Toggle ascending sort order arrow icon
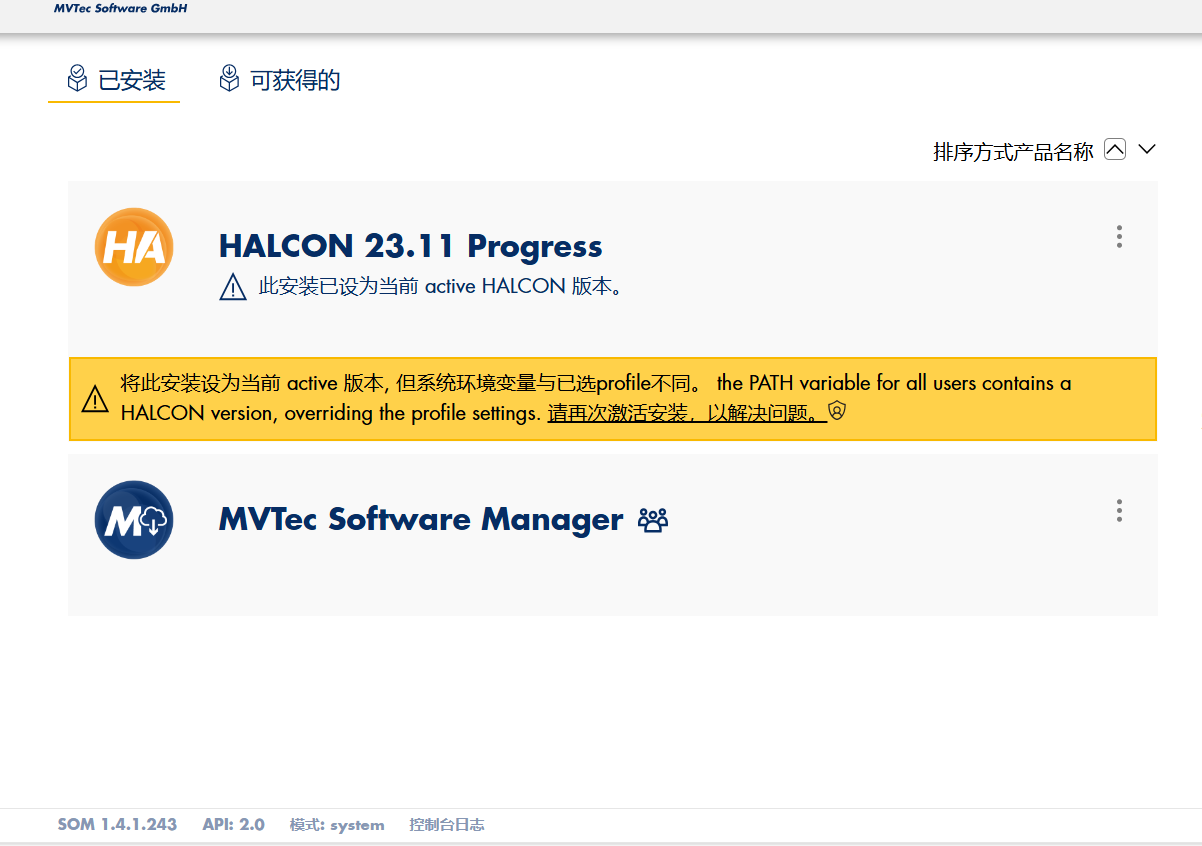 coord(1115,150)
